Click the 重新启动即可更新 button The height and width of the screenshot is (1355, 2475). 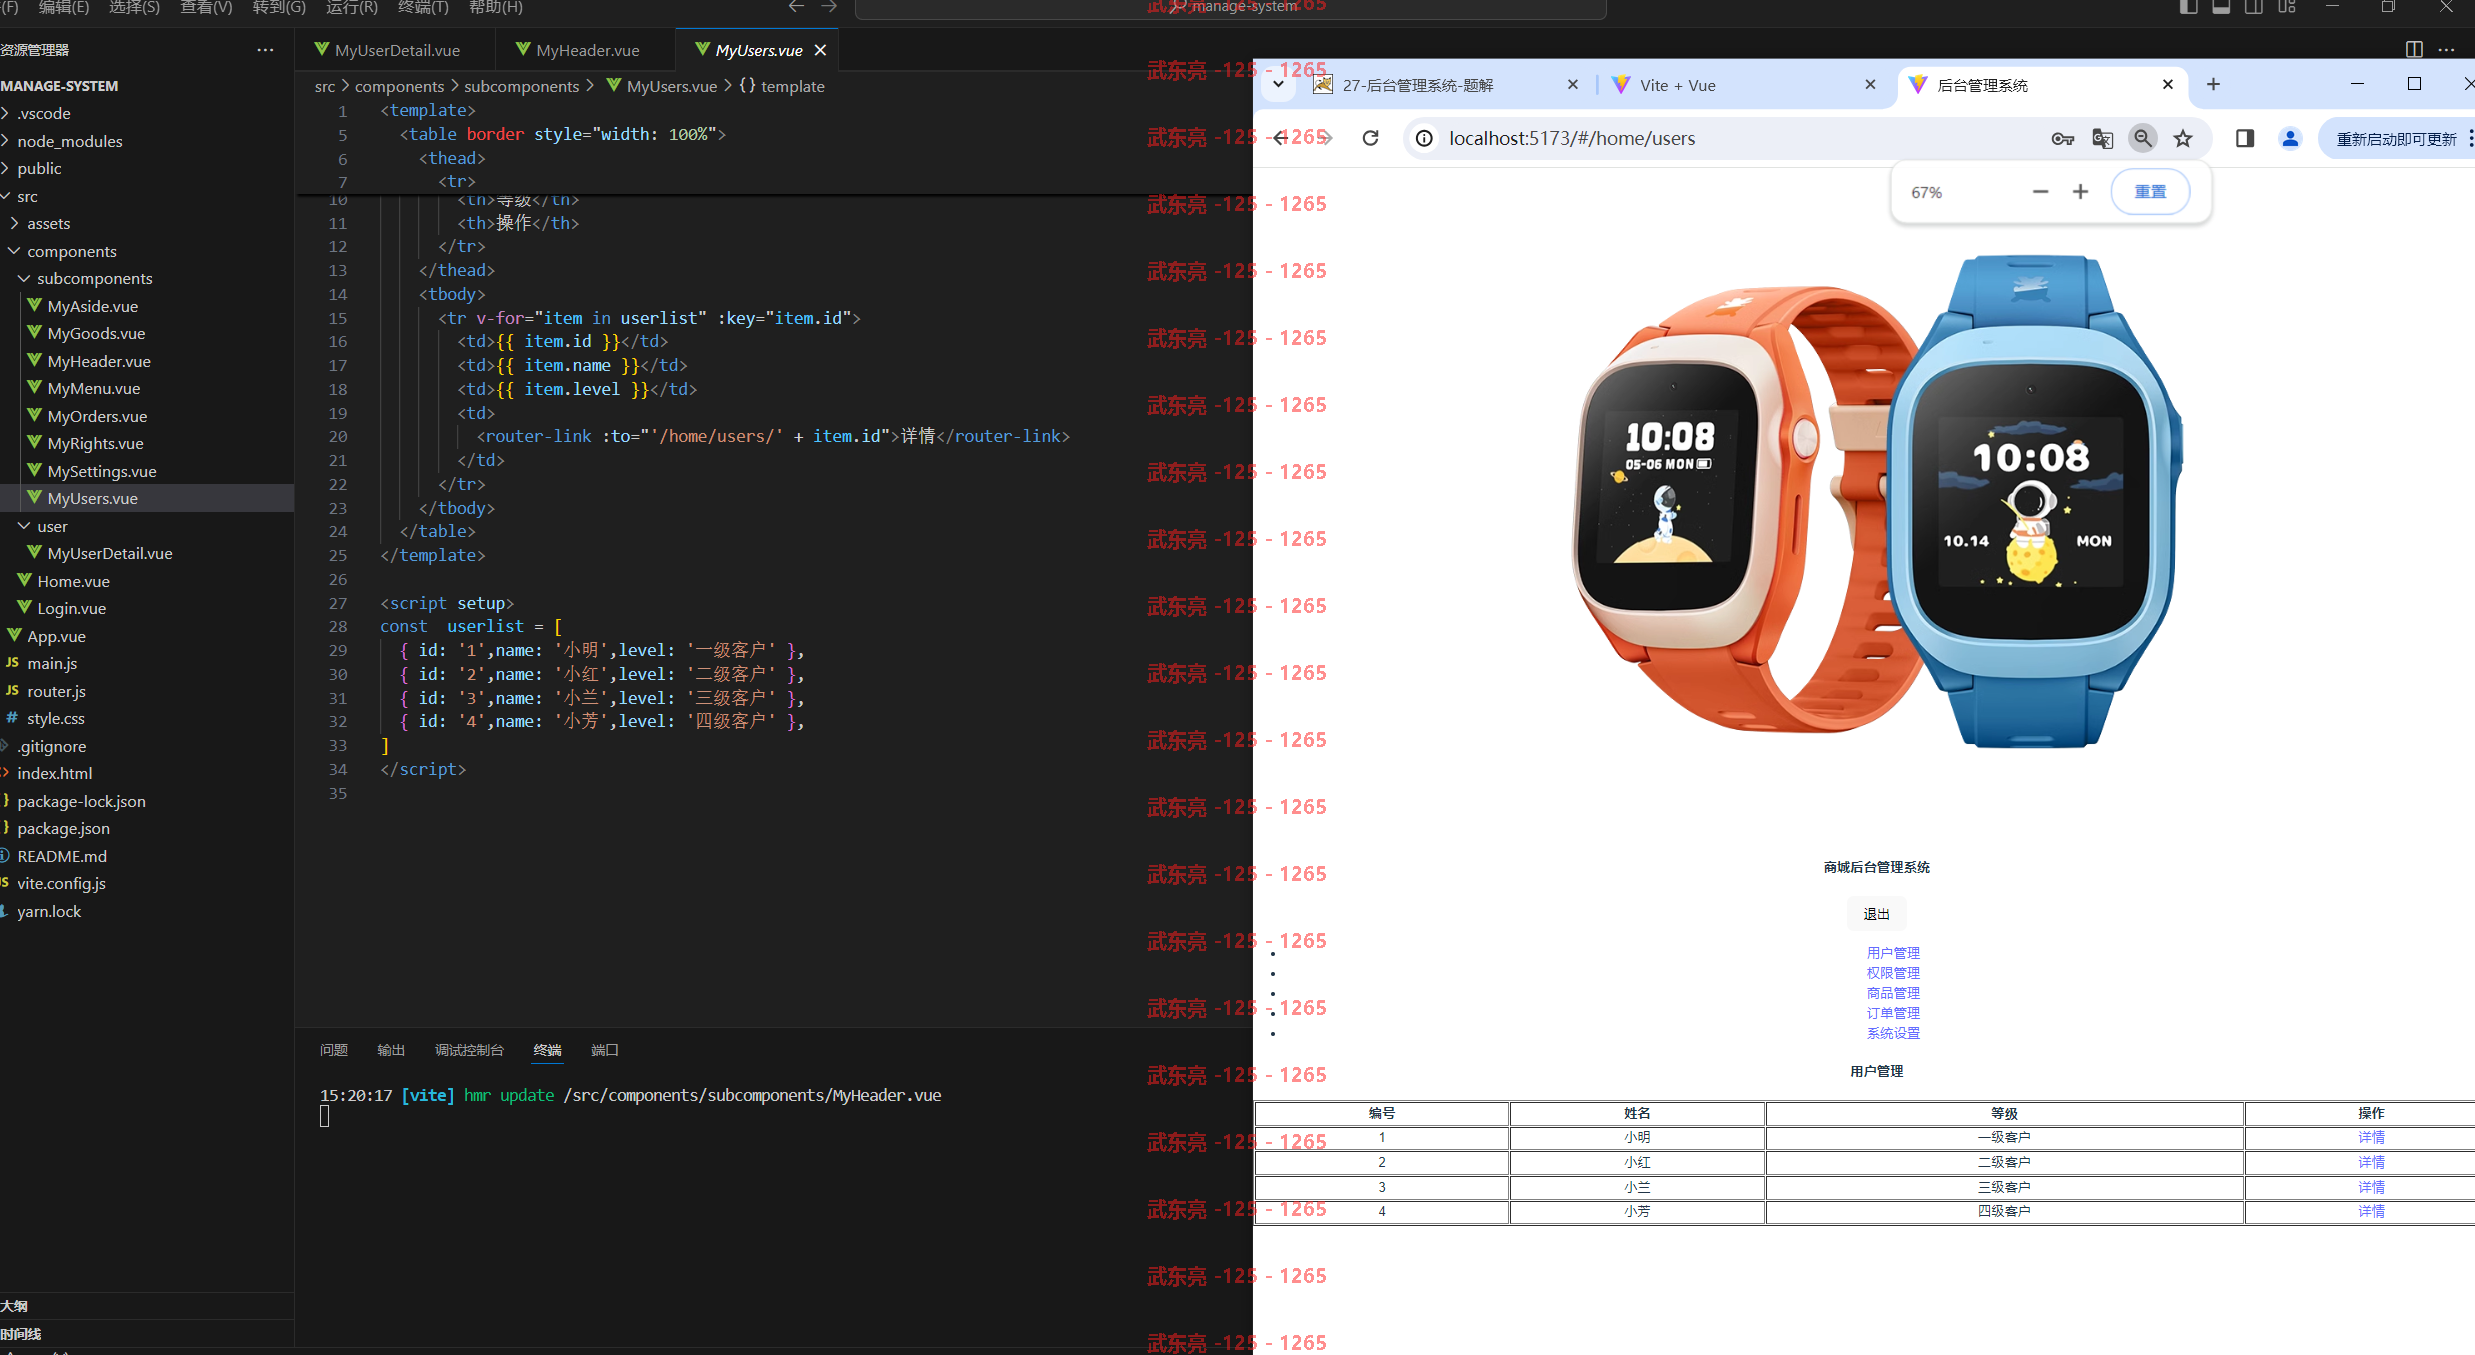tap(2396, 139)
